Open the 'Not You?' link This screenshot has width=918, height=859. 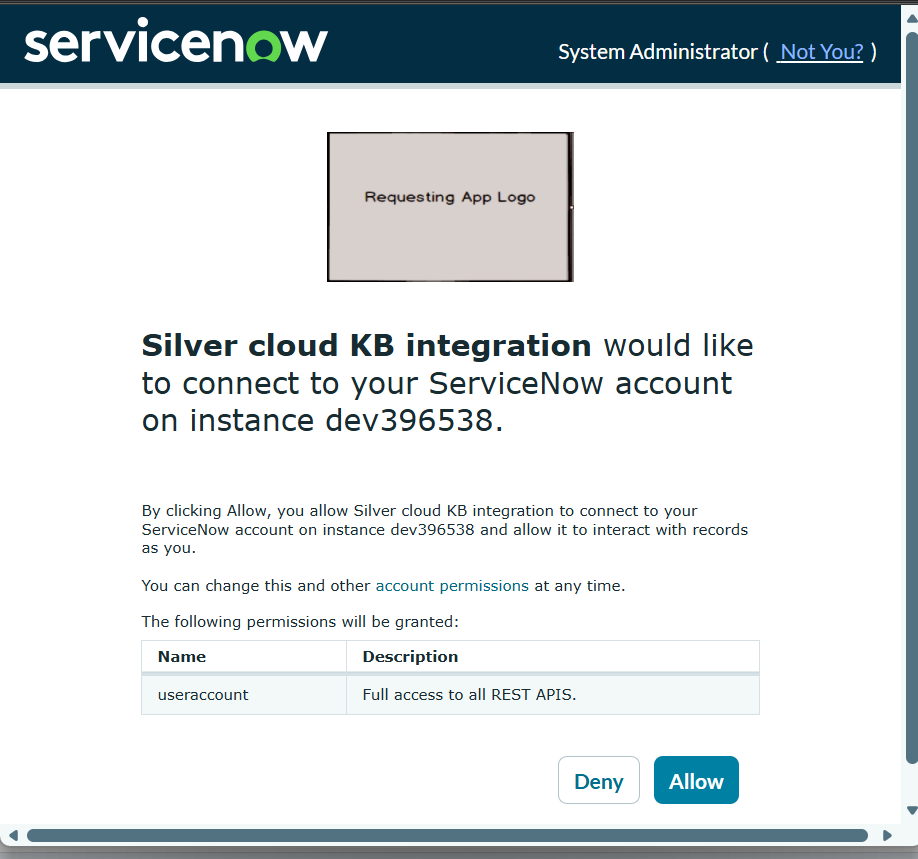820,52
